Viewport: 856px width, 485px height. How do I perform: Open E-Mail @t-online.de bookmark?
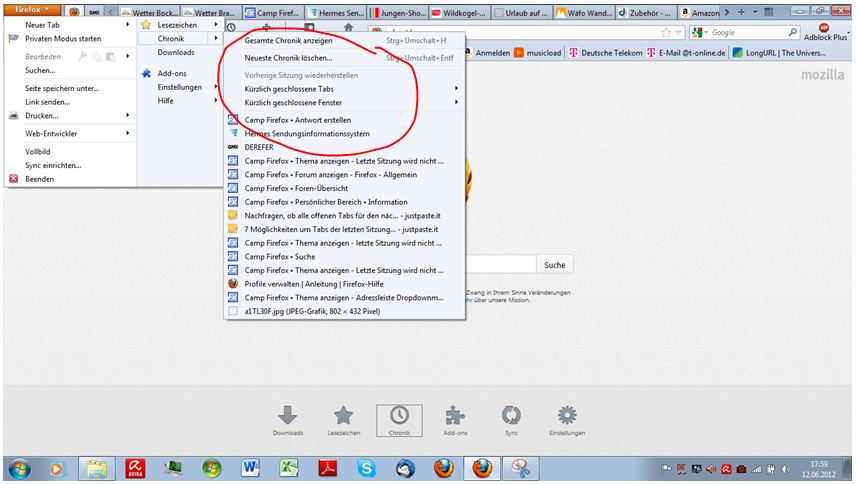tap(686, 53)
